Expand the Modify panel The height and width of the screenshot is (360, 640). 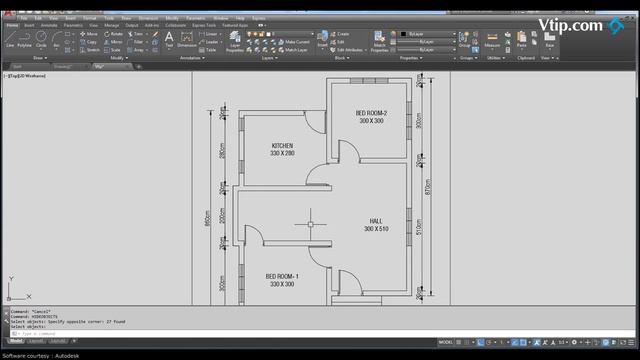tap(119, 58)
